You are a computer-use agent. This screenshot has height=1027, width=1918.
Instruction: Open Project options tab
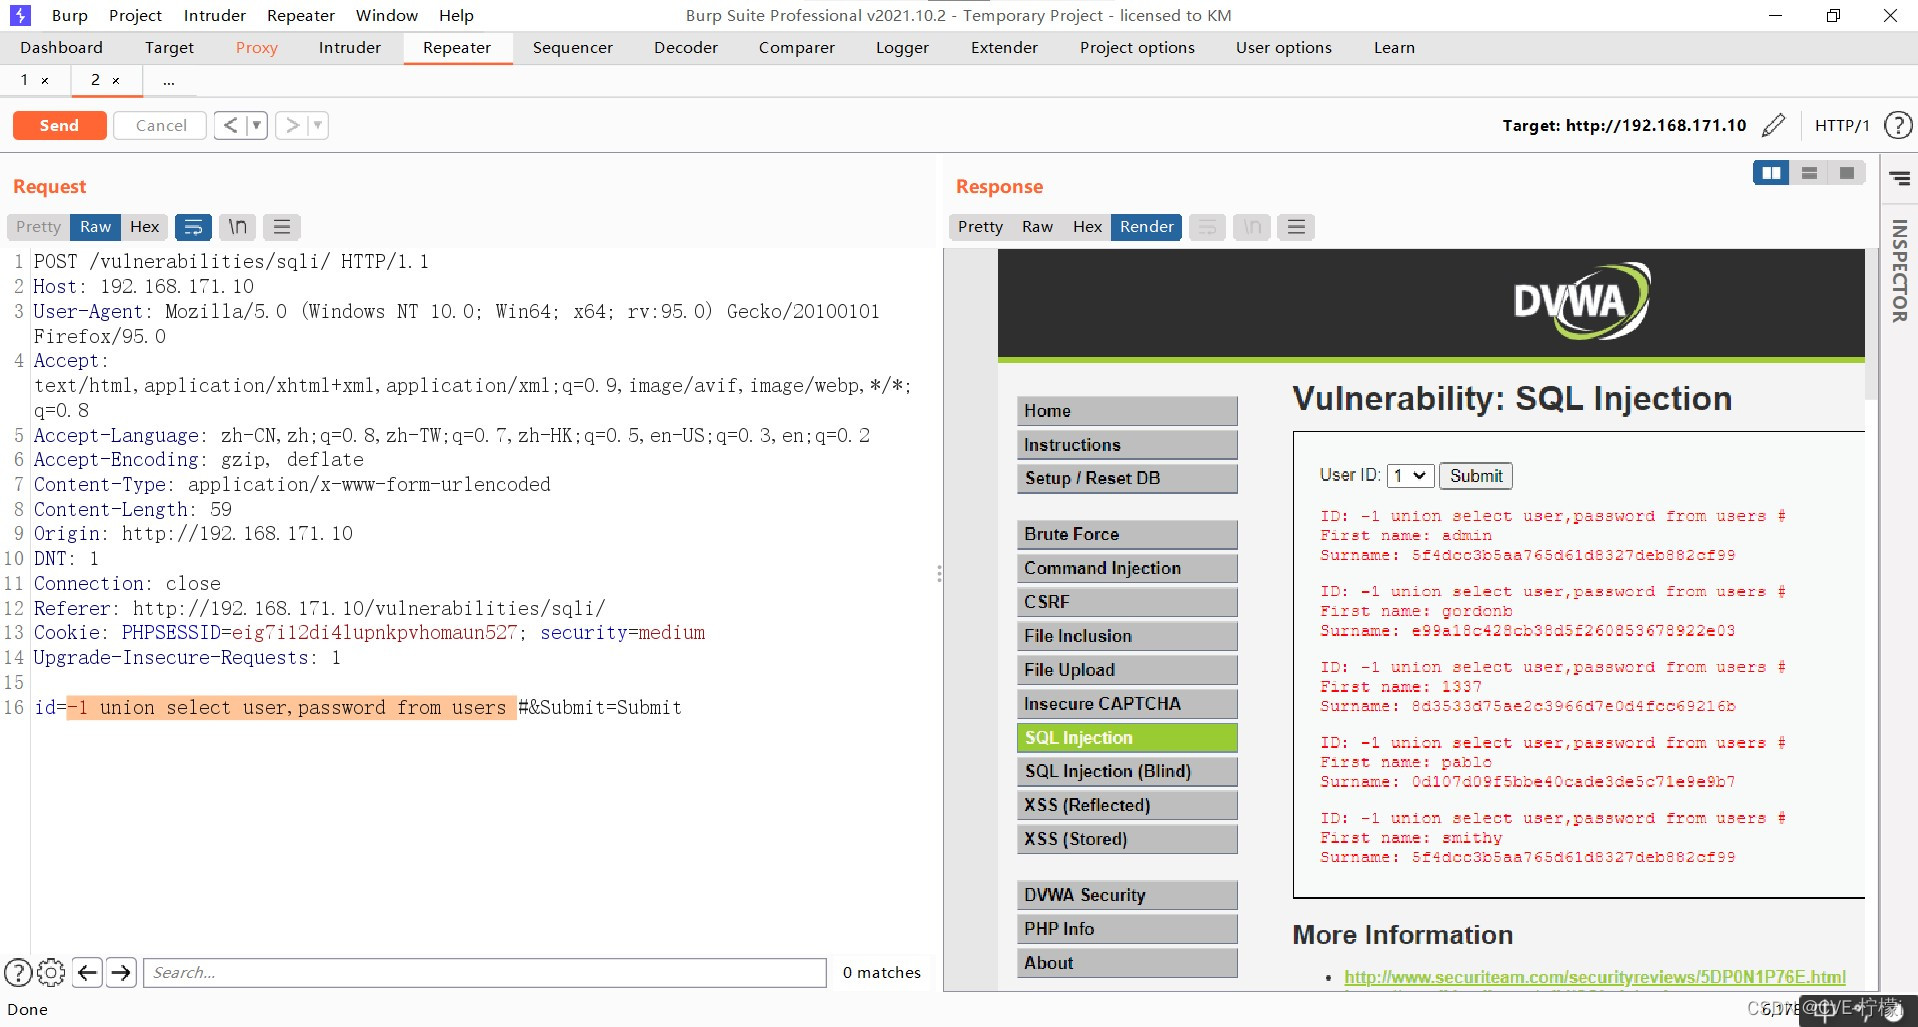click(1137, 48)
